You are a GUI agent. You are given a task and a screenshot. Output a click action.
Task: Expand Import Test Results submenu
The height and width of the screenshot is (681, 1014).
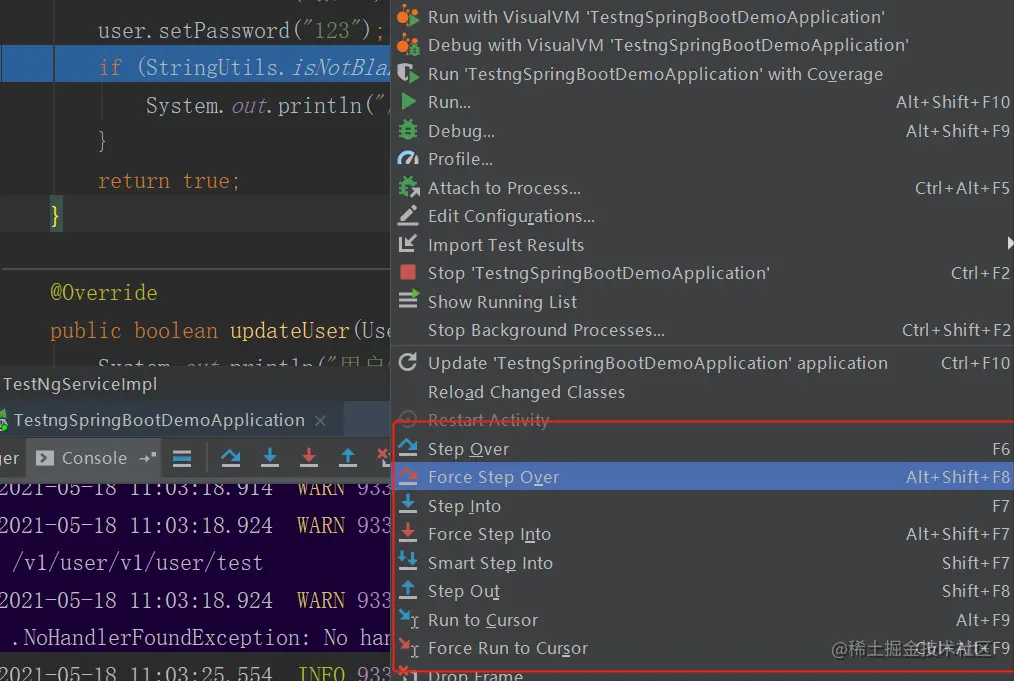[702, 244]
